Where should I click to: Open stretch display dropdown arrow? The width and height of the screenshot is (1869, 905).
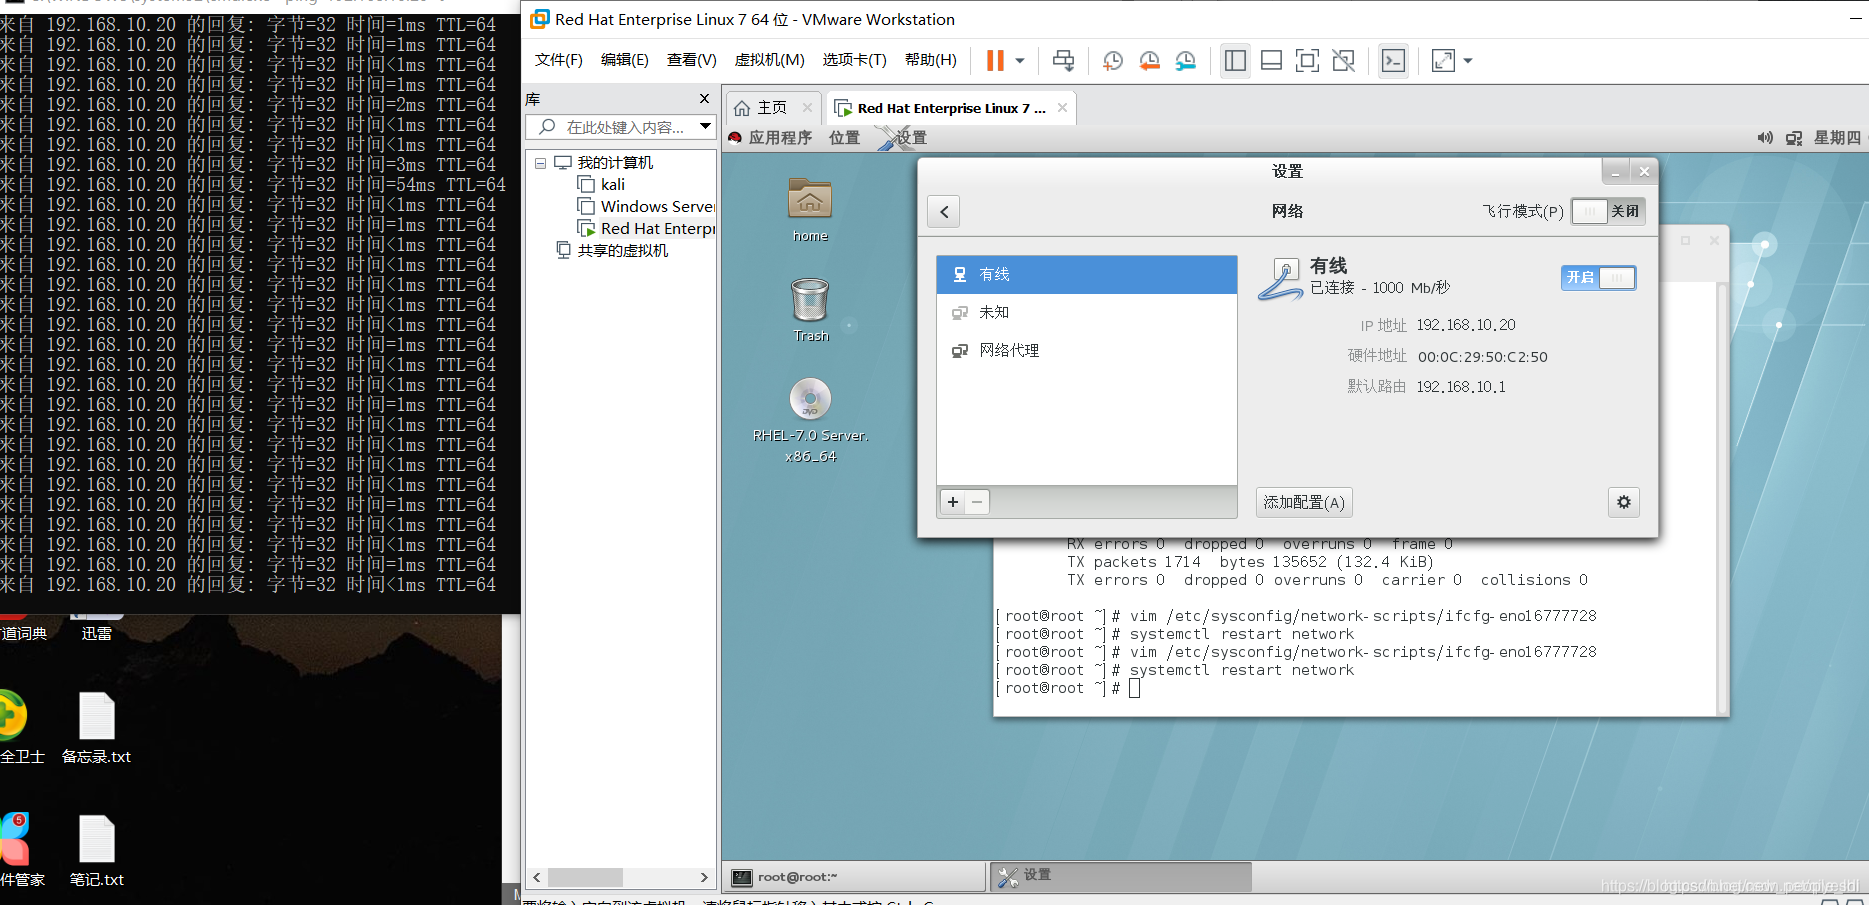[x=1468, y=61]
